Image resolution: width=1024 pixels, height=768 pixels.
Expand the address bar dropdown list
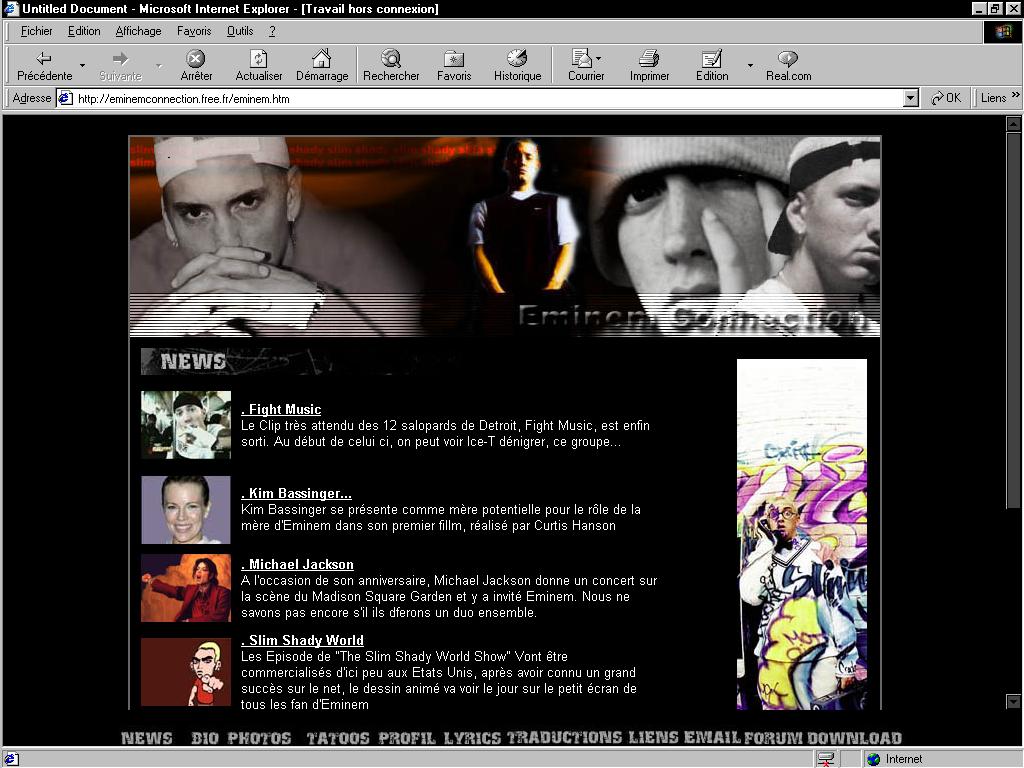(911, 99)
